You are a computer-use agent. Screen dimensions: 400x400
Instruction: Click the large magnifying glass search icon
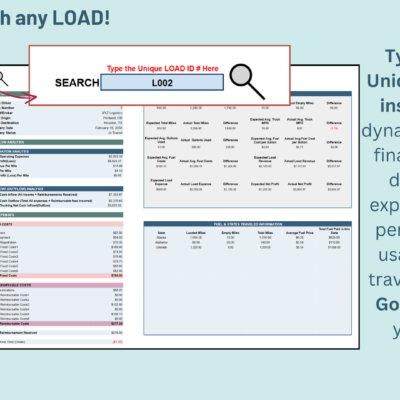pos(247,81)
